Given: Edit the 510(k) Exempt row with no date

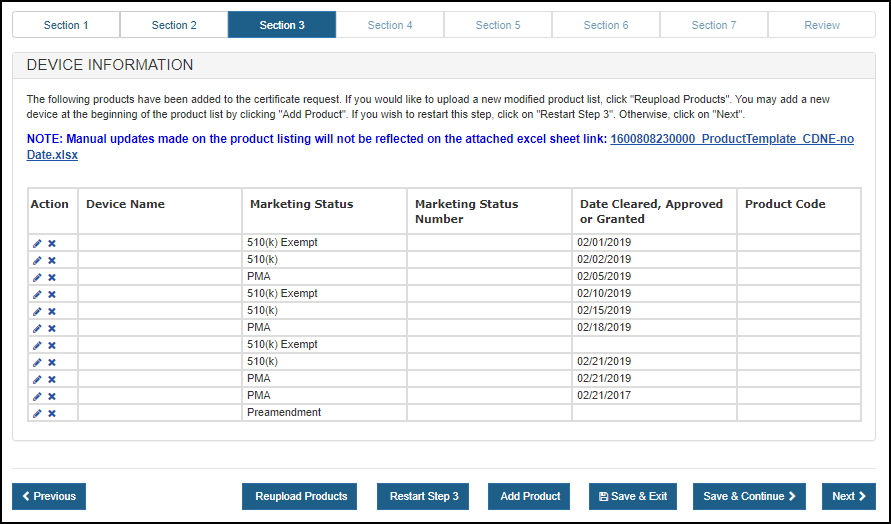Looking at the screenshot, I should [37, 345].
